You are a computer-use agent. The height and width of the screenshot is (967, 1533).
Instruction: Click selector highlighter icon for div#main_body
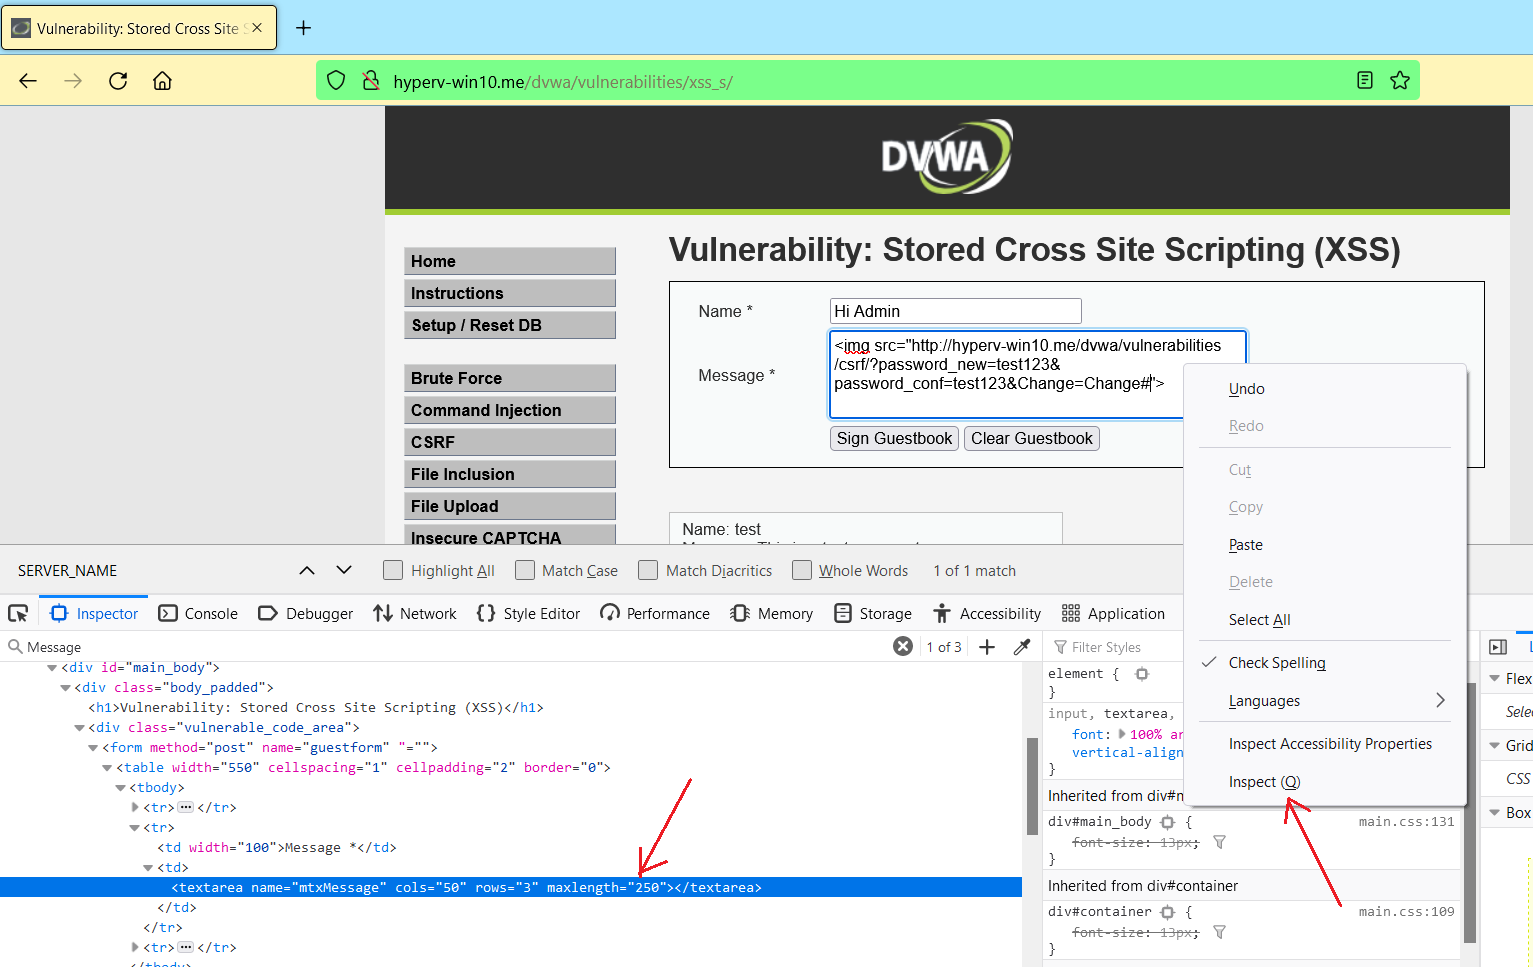coord(1167,822)
